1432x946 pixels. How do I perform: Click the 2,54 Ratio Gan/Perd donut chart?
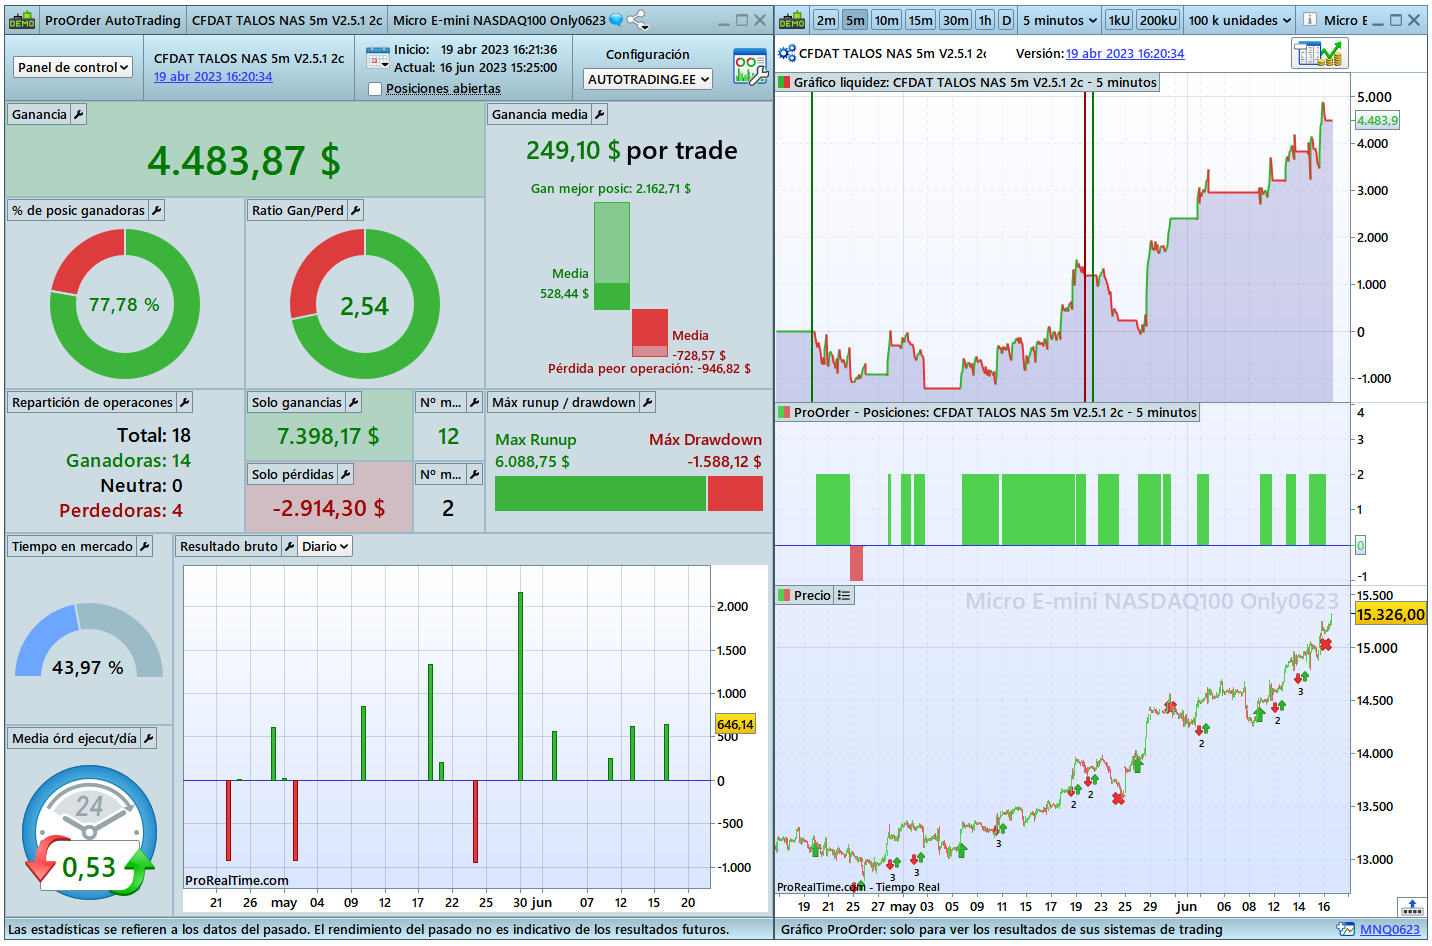point(365,304)
